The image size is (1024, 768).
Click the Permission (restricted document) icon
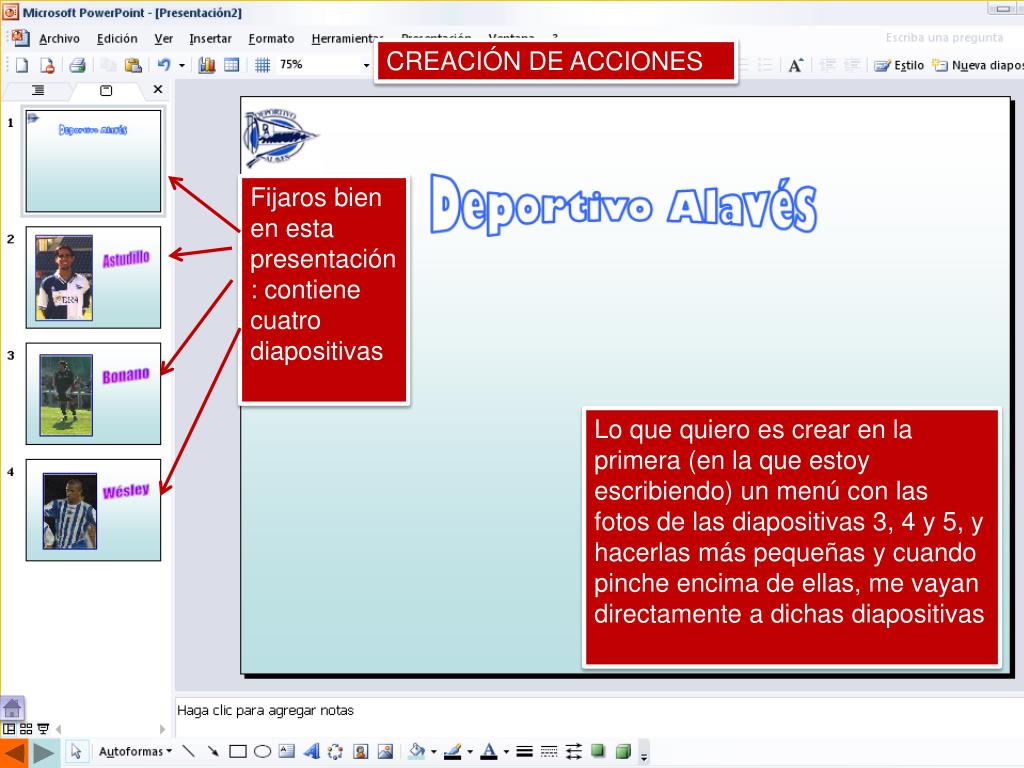point(47,65)
